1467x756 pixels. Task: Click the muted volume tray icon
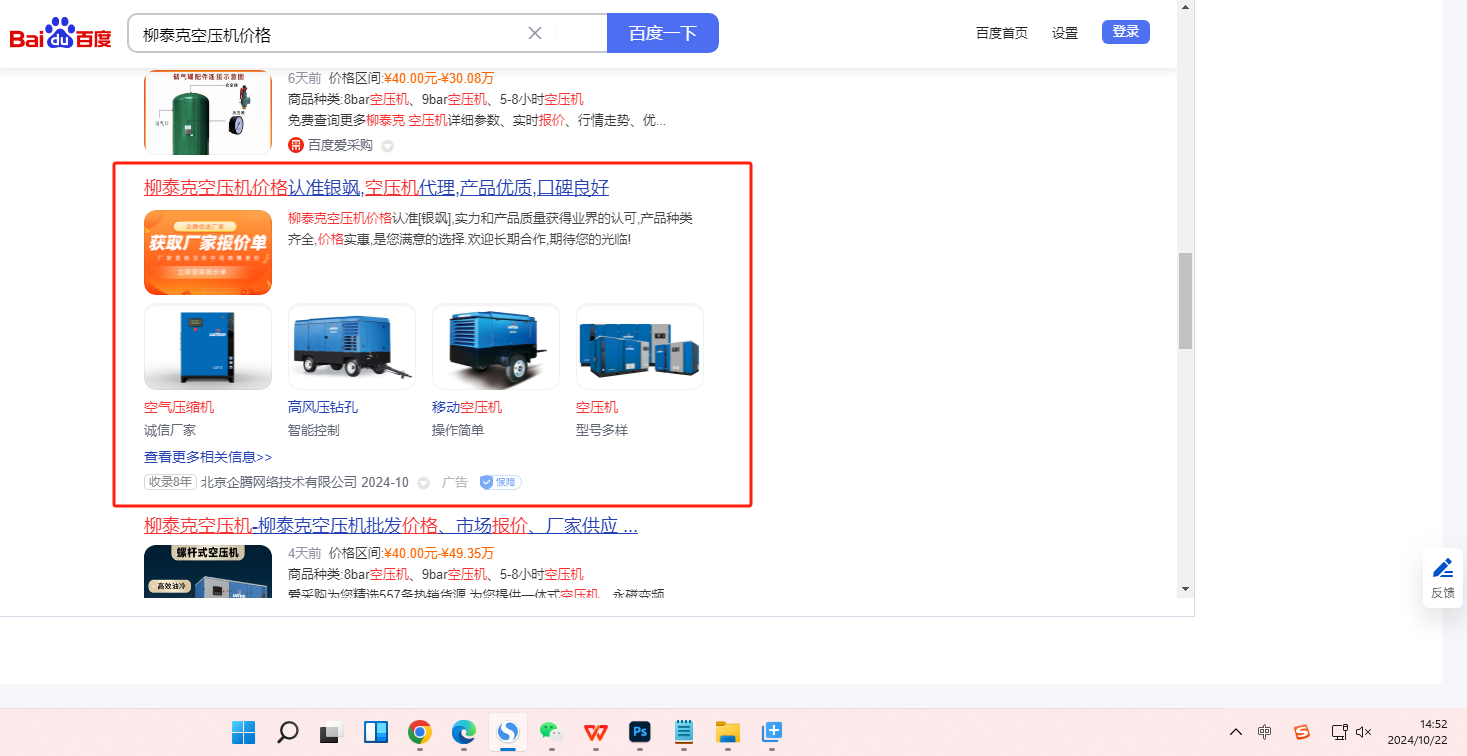coord(1363,732)
